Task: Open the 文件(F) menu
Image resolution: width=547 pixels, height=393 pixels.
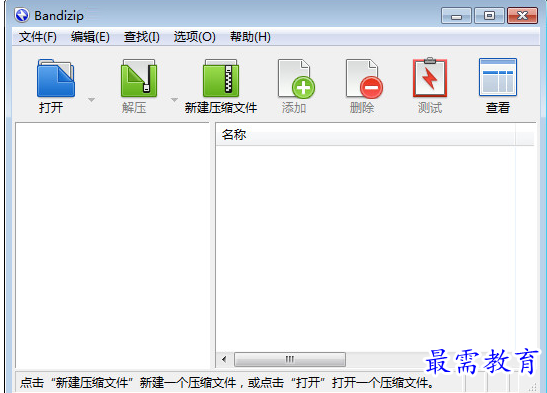Action: 38,37
